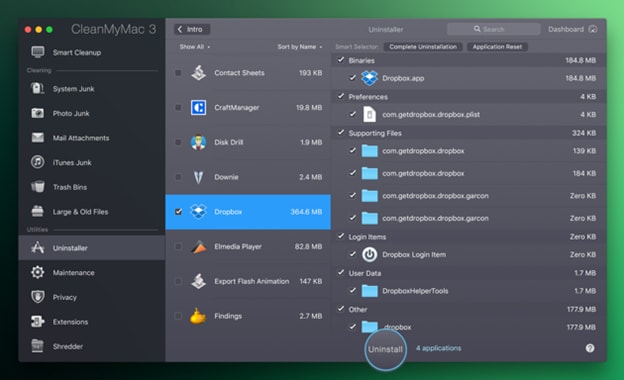624x380 pixels.
Task: Select Export Flash Animation app name
Action: (252, 281)
